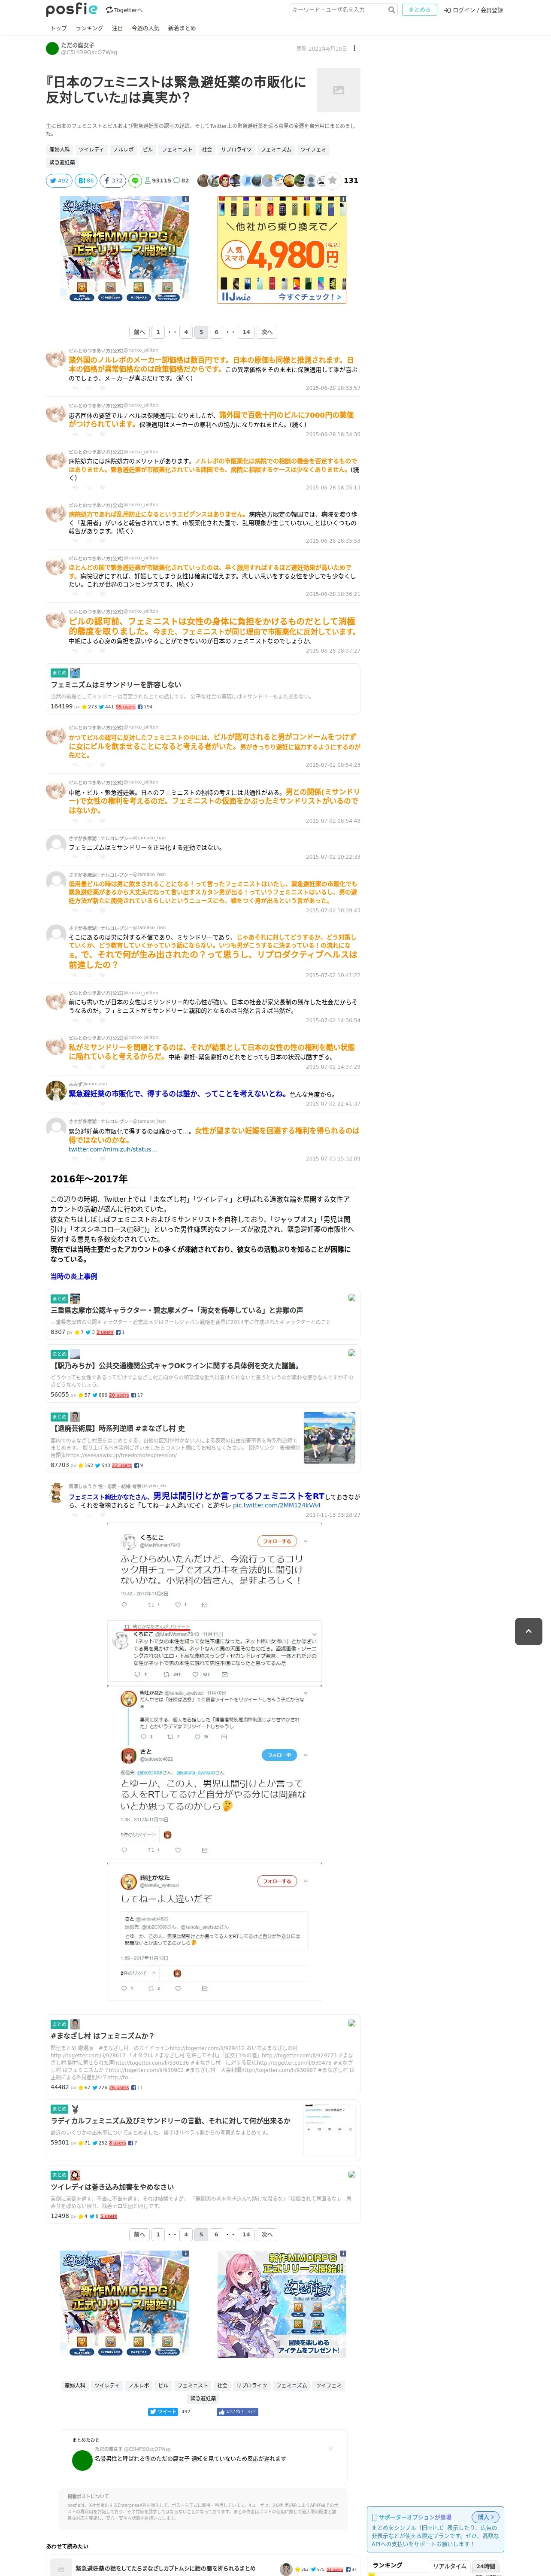Go to next page via top 次へ
Viewport: 551px width, 2576px height.
[x=267, y=332]
